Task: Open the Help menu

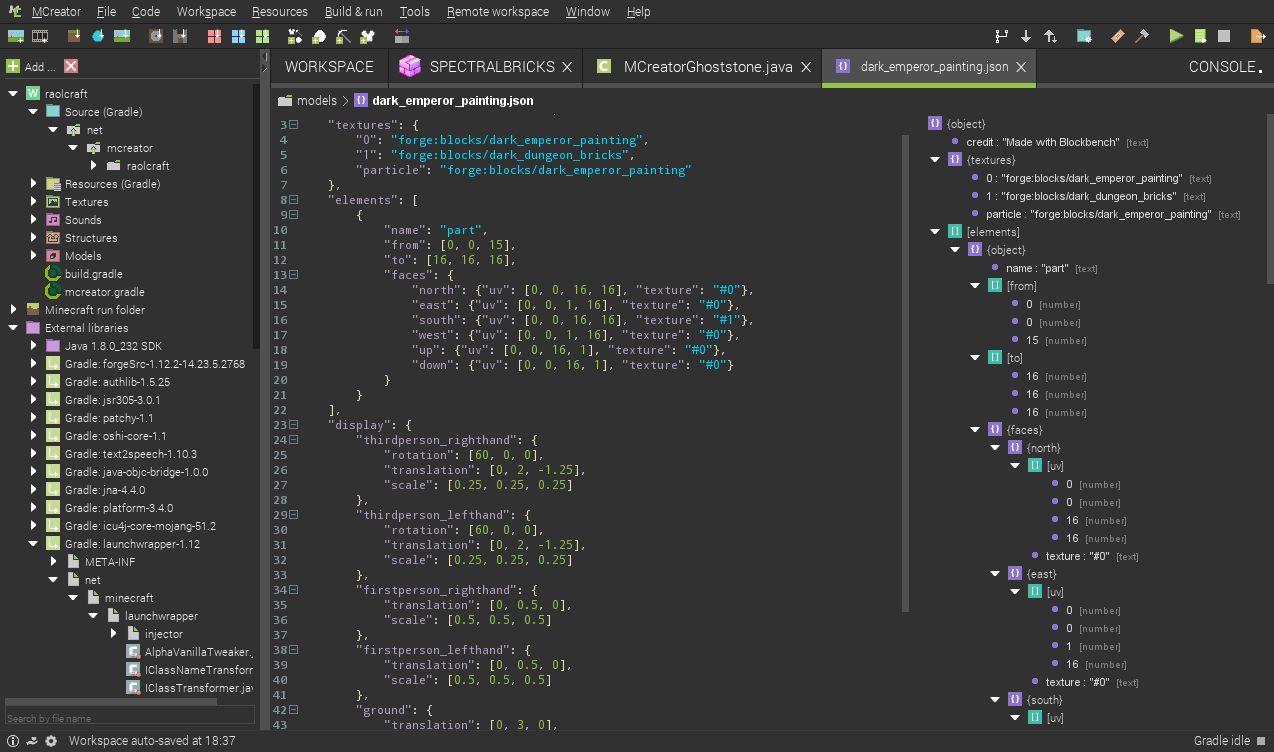Action: (x=639, y=12)
